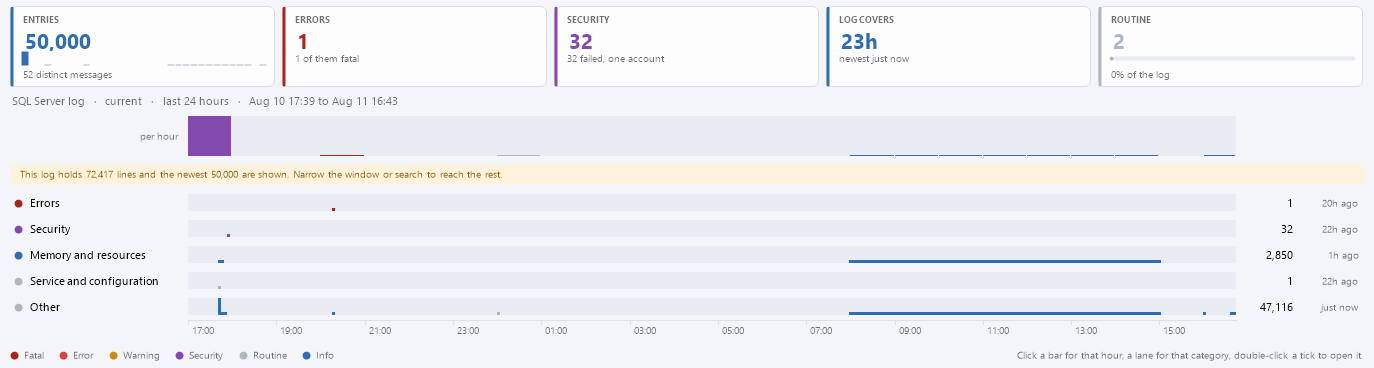The image size is (1374, 368).
Task: Click 'newest just now' in Log Covers card
Action: (x=874, y=58)
